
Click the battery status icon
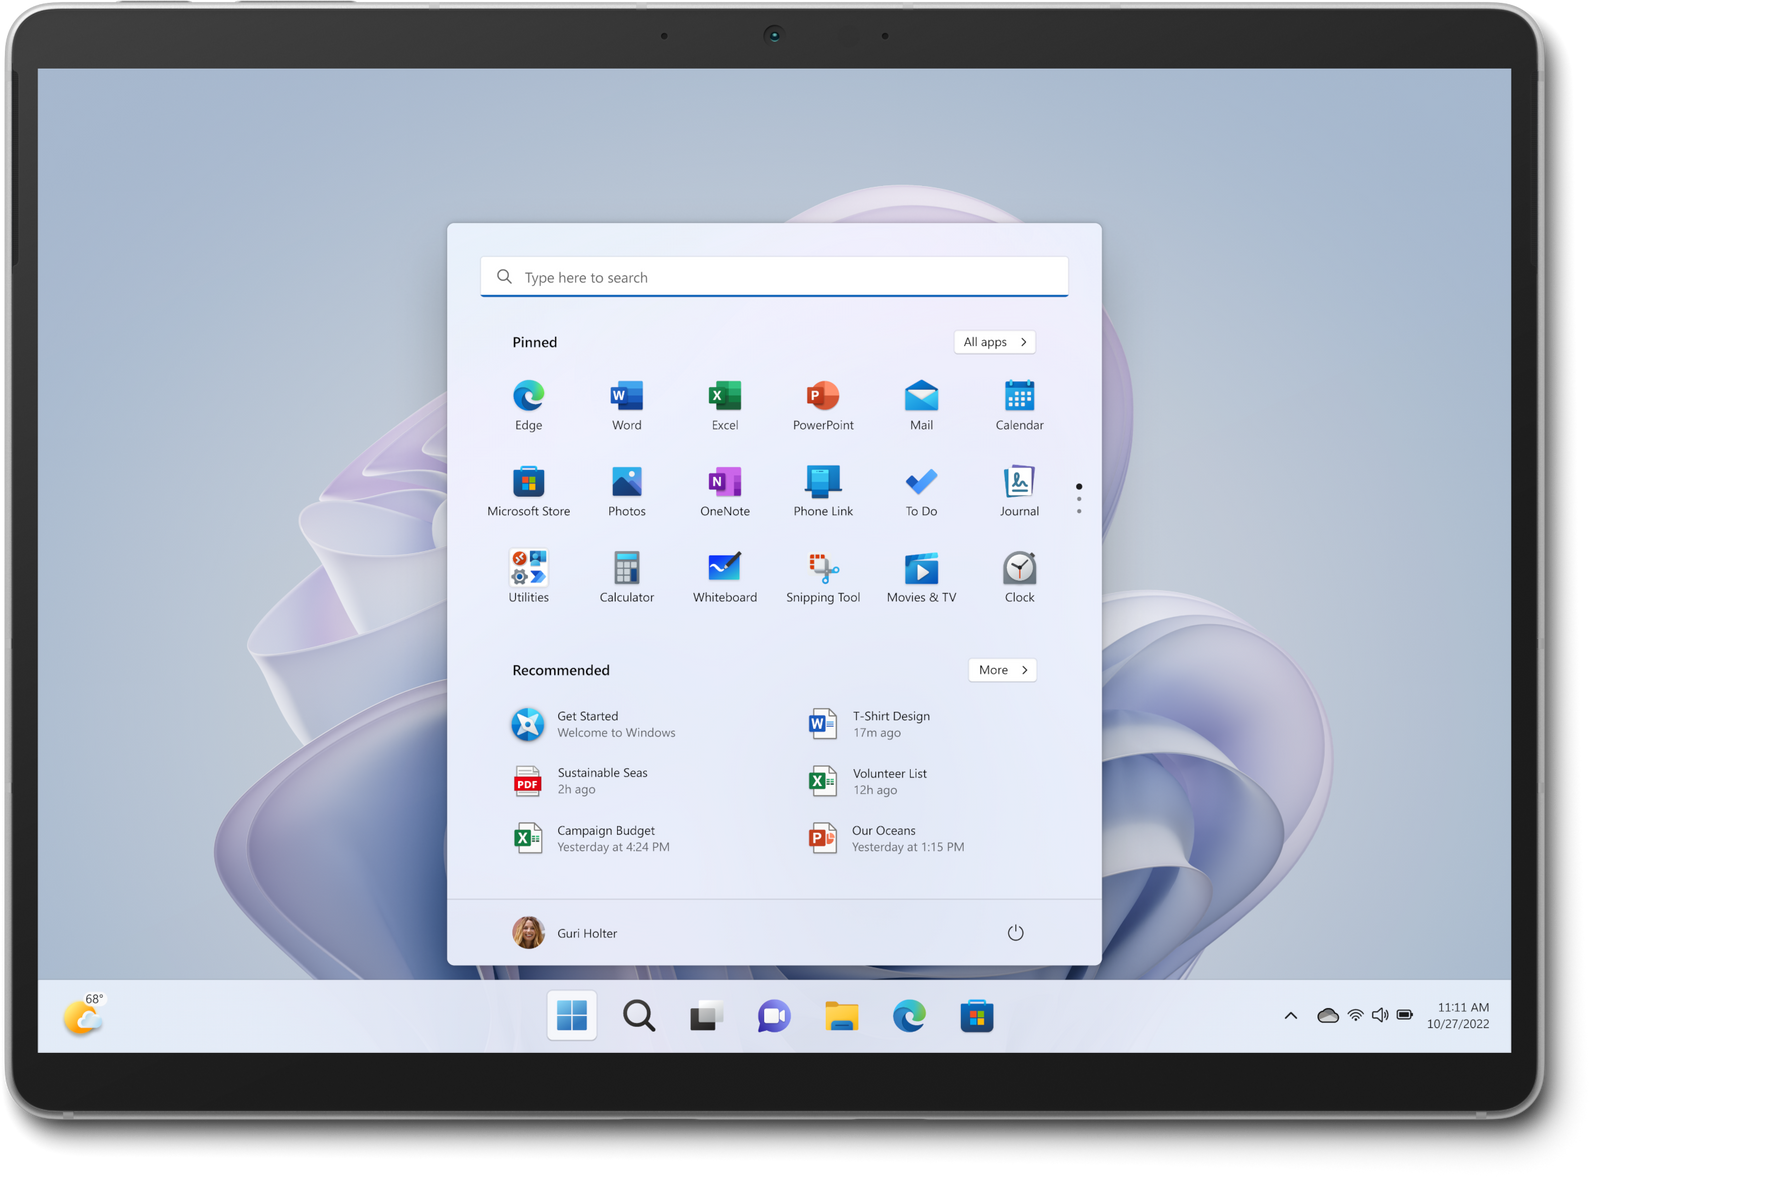[x=1405, y=1015]
